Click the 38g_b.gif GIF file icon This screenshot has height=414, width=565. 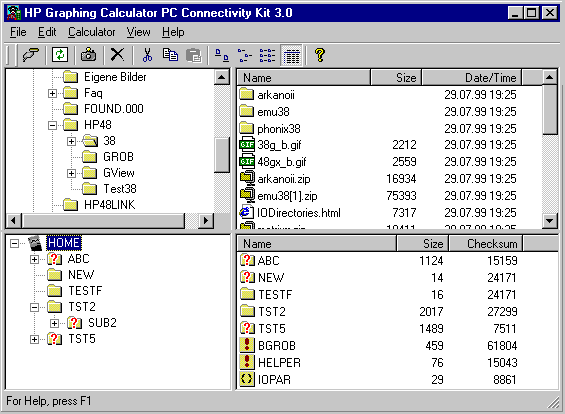[247, 144]
